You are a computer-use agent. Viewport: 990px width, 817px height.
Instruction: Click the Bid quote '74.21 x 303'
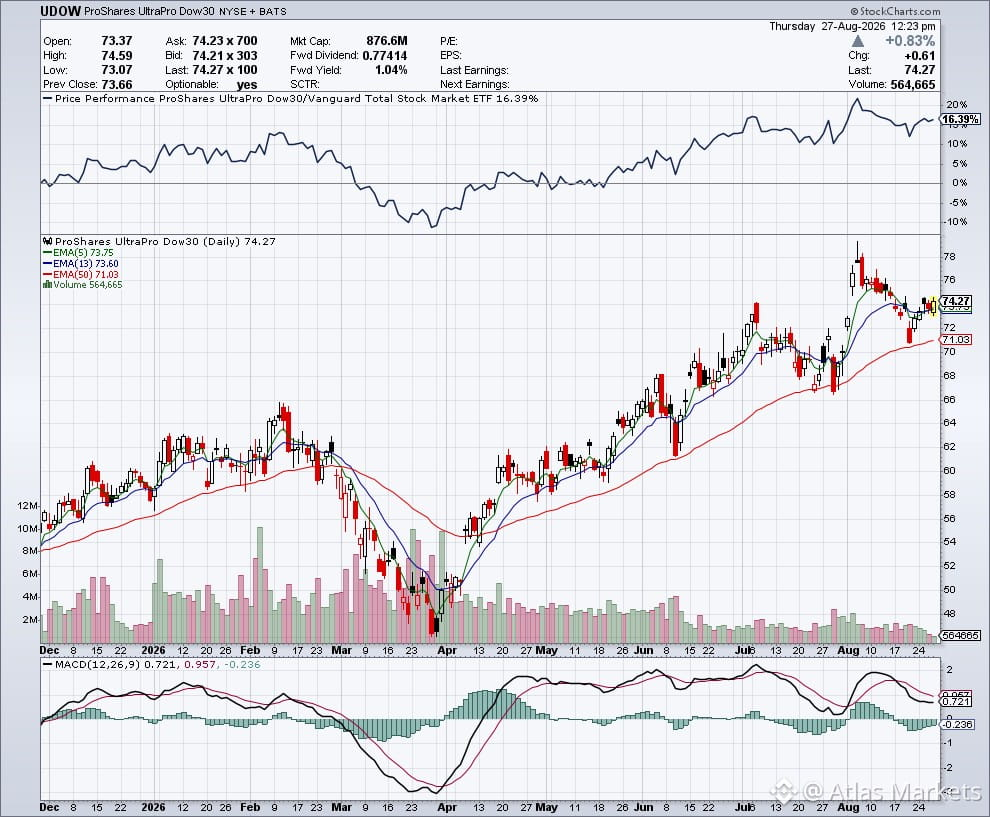(x=225, y=56)
